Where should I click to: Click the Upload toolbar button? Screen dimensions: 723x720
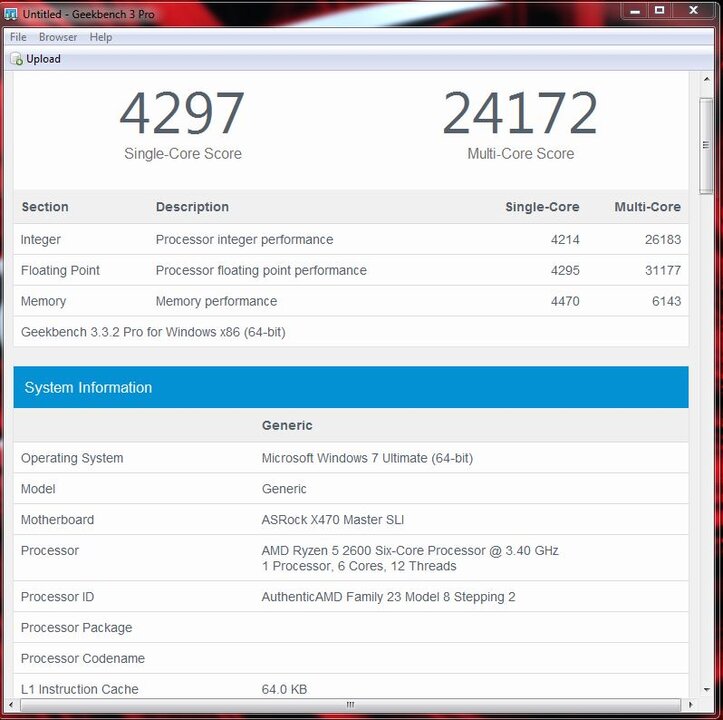click(x=36, y=59)
